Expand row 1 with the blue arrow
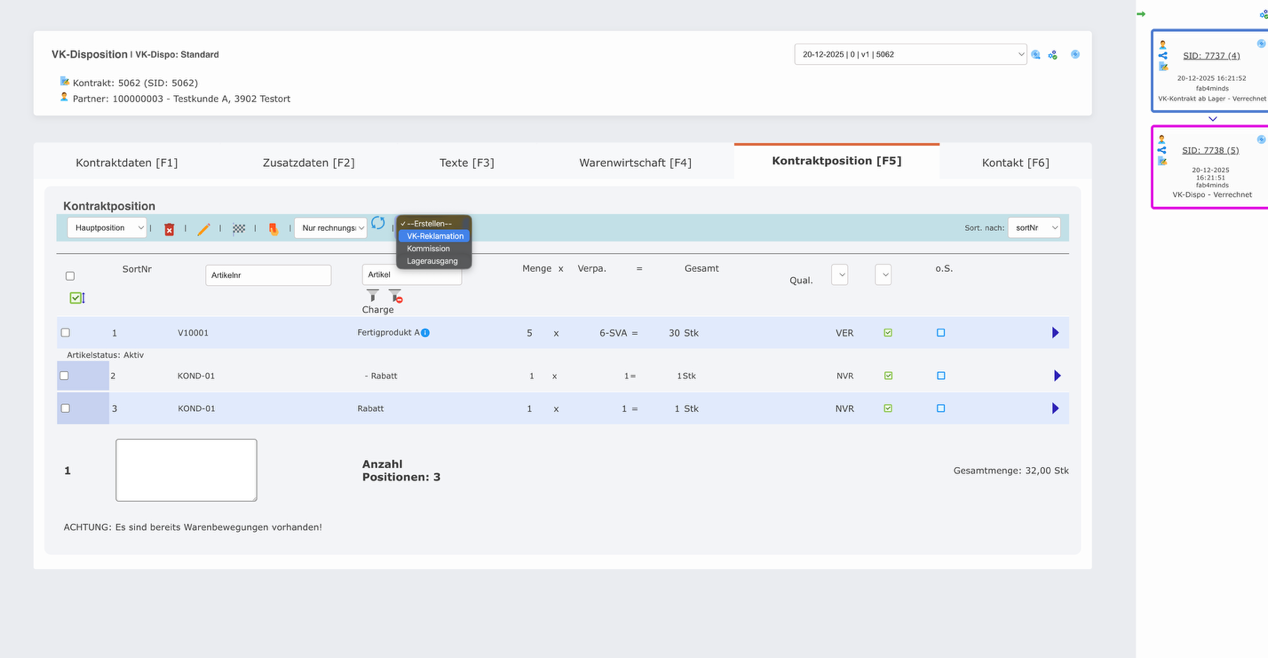 tap(1055, 333)
